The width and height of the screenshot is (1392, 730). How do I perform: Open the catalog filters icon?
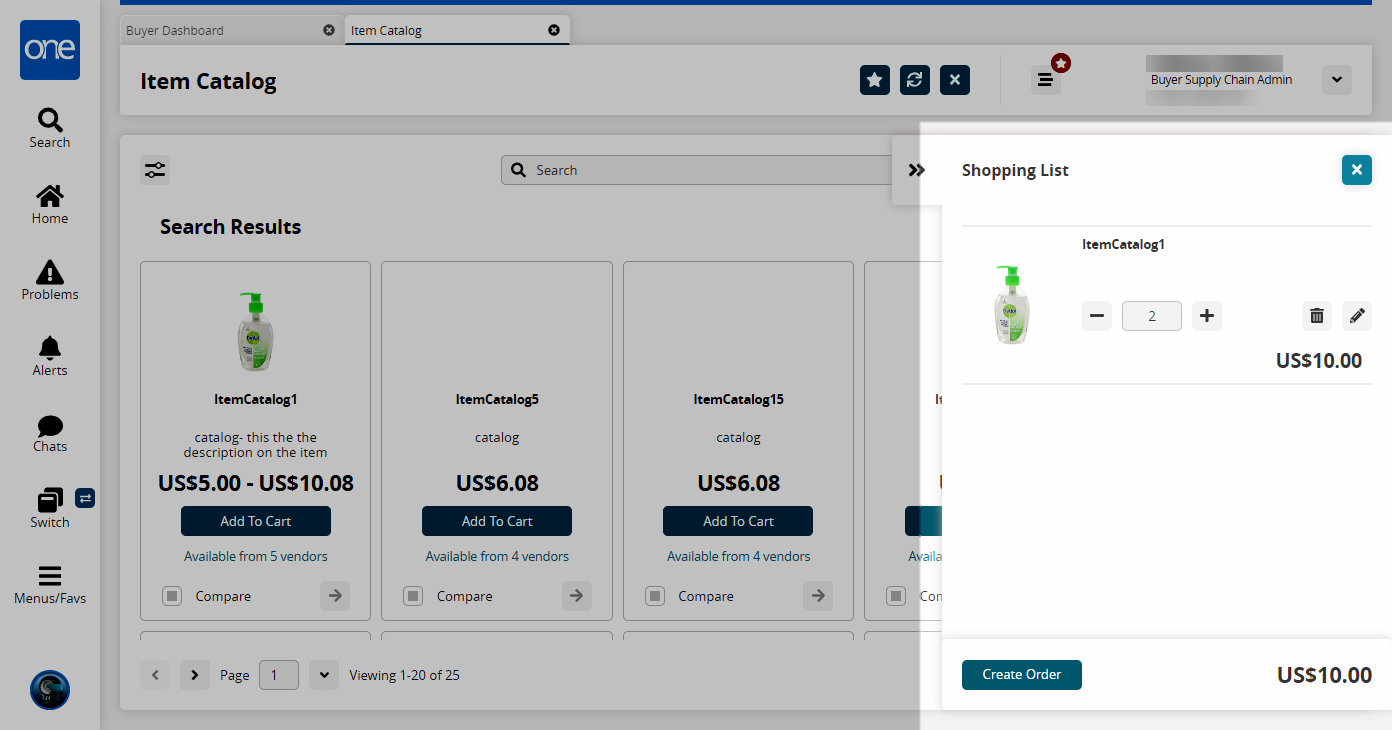tap(155, 170)
